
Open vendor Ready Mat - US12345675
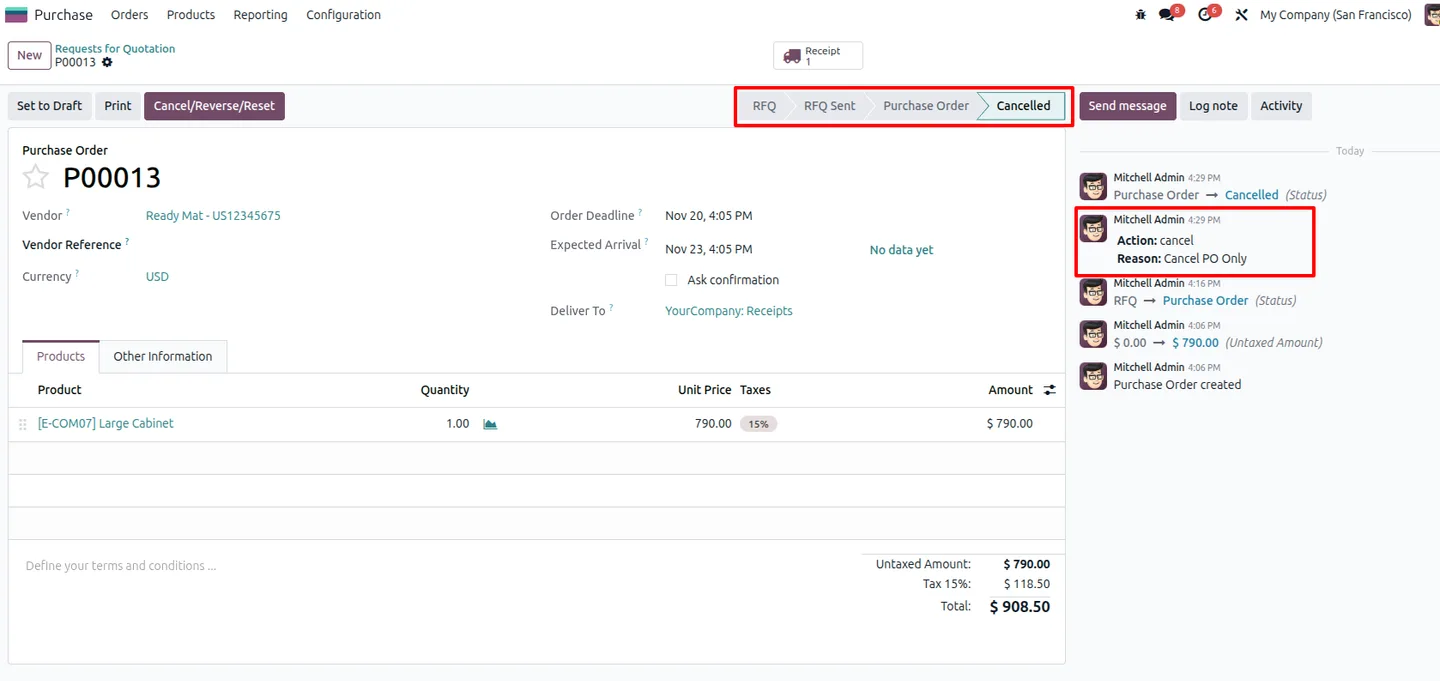[x=213, y=216]
